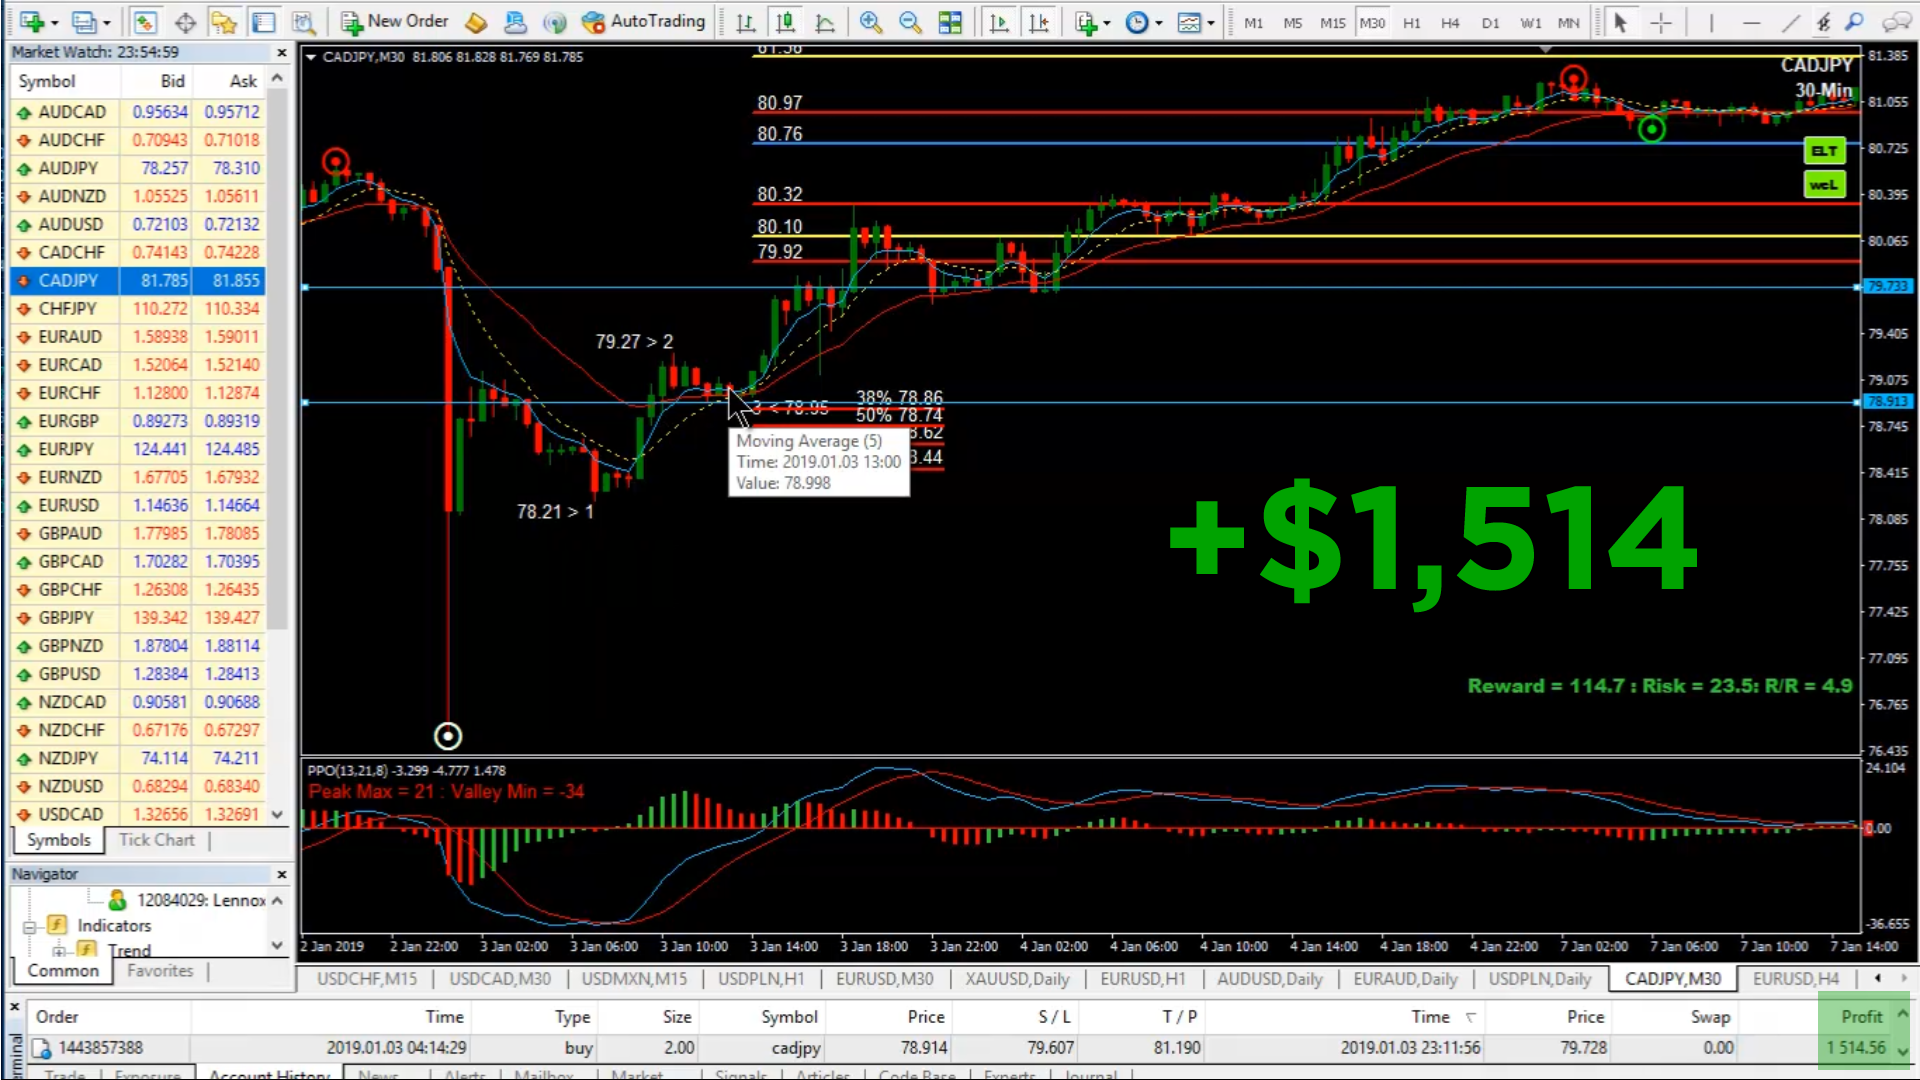Select the H4 timeframe
The width and height of the screenshot is (1920, 1080).
1450,22
